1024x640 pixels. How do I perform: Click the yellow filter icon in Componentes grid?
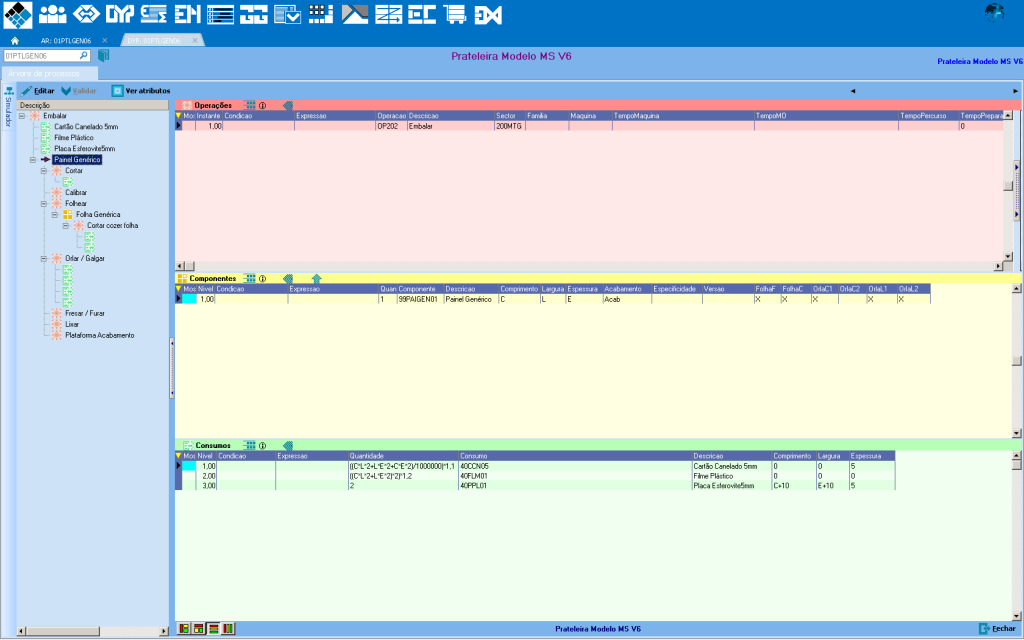coord(179,288)
